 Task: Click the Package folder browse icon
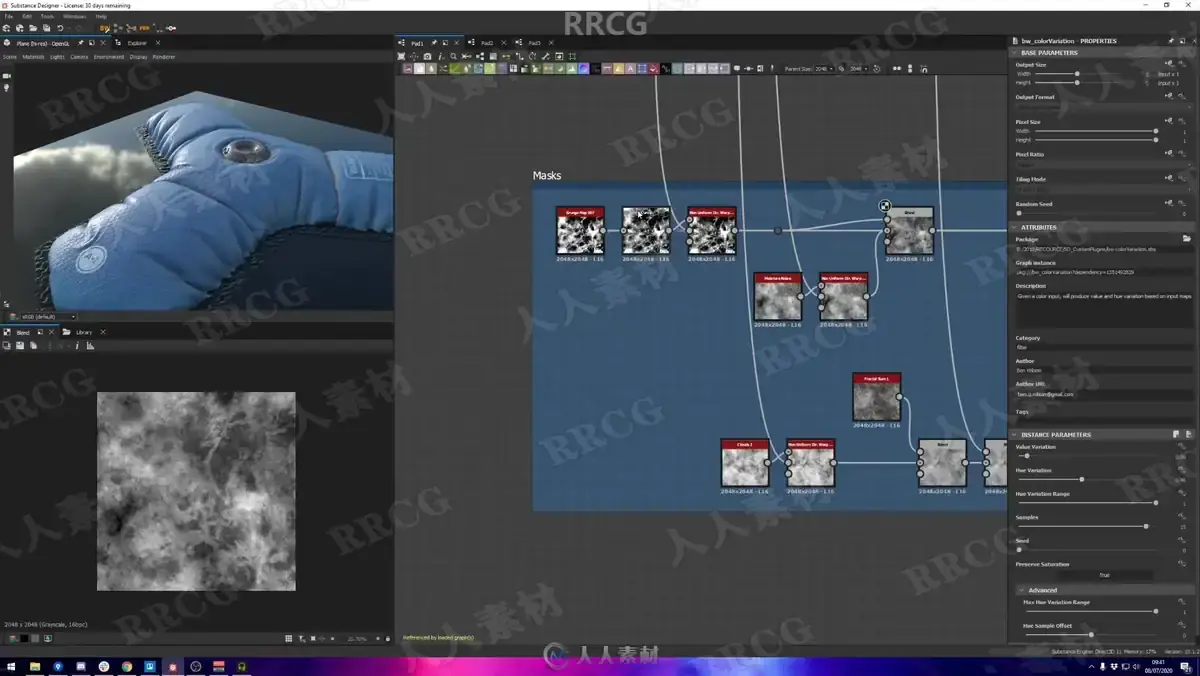pyautogui.click(x=1187, y=239)
